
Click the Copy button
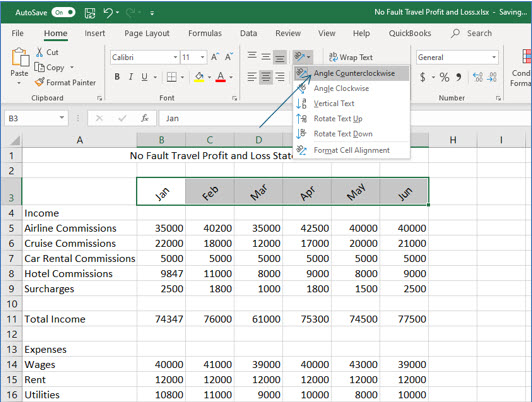50,68
